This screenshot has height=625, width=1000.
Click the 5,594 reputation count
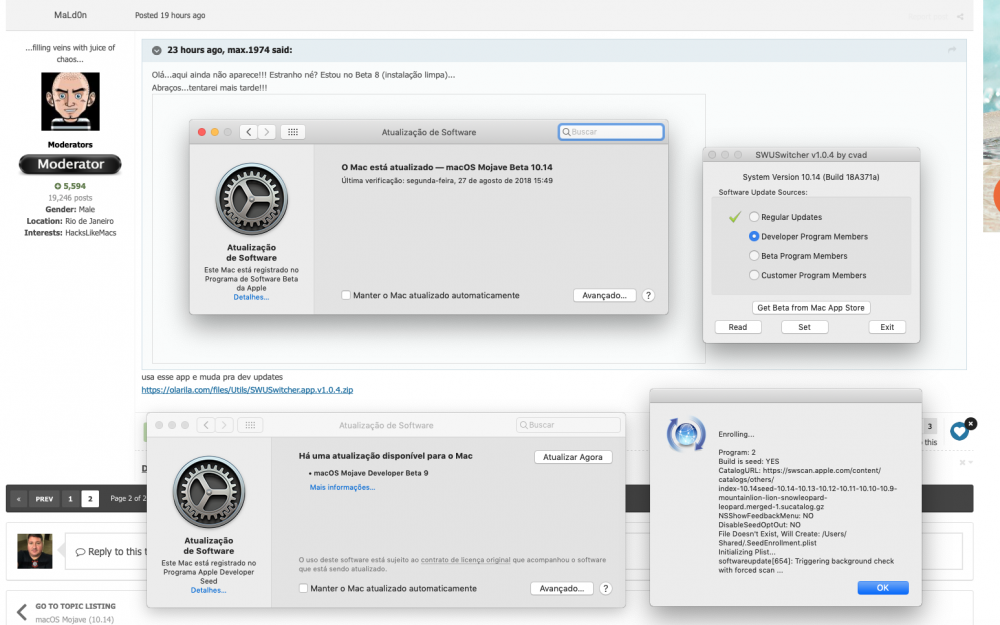(70, 186)
